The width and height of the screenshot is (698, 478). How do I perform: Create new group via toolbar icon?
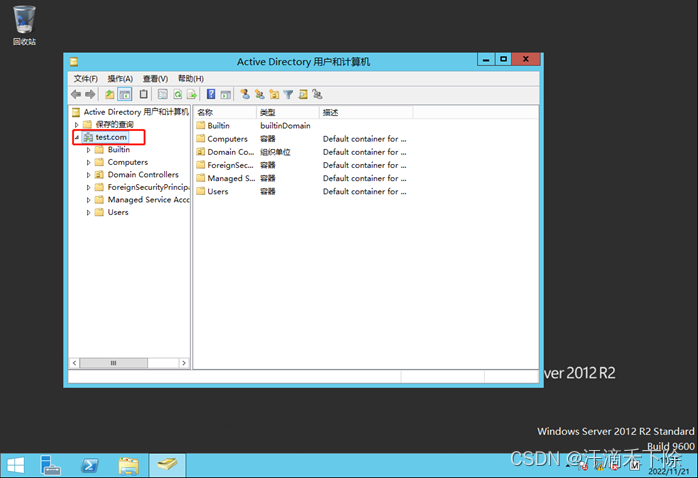260,94
